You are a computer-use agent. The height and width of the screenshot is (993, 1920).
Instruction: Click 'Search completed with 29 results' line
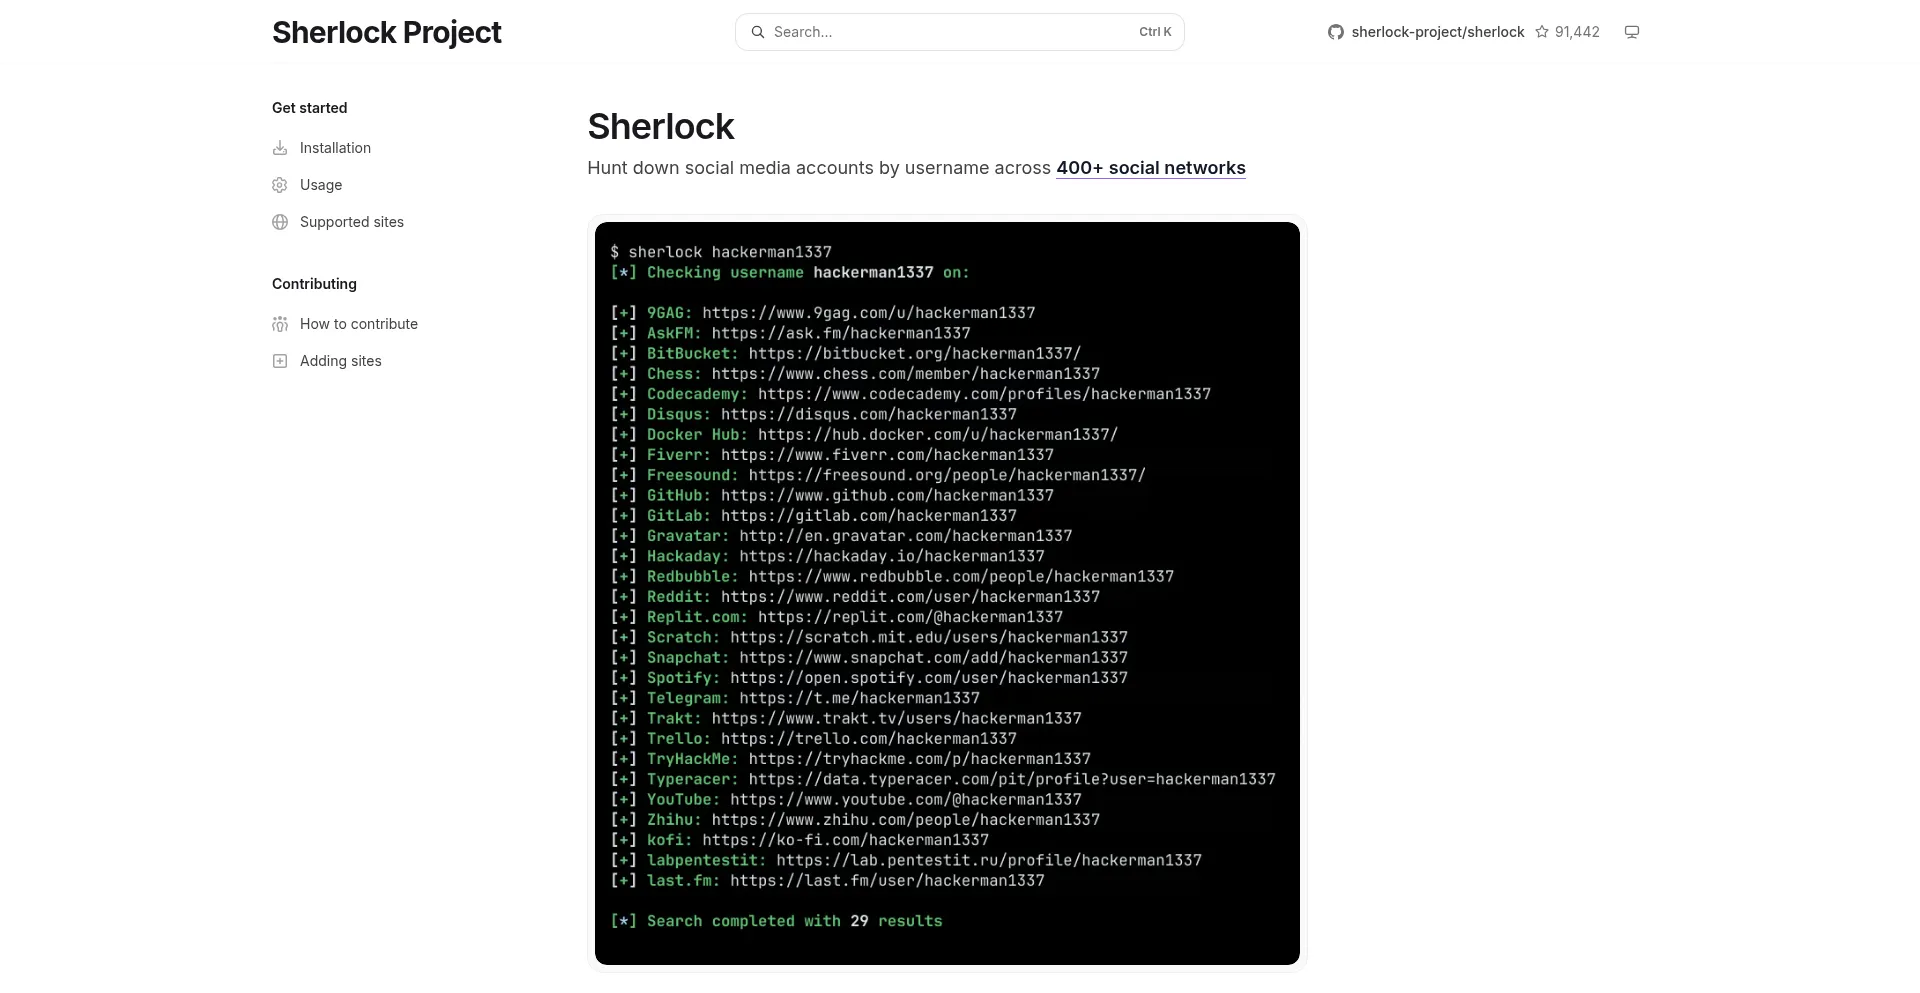tap(776, 921)
